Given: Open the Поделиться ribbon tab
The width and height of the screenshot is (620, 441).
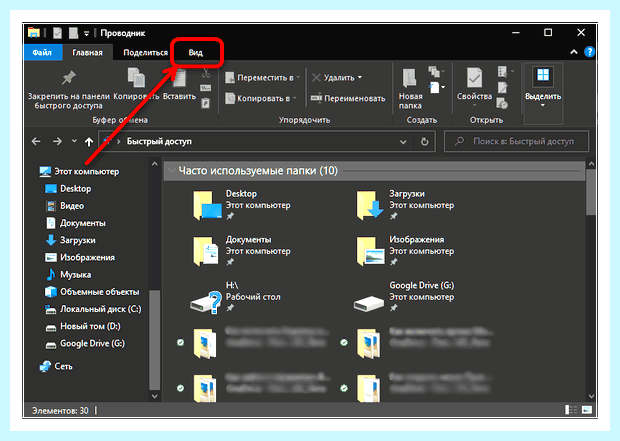Looking at the screenshot, I should (x=146, y=53).
